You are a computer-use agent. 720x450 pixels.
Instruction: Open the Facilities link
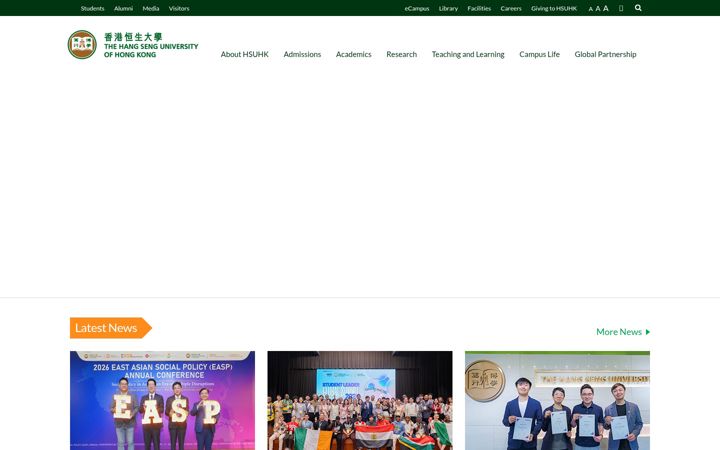(479, 8)
